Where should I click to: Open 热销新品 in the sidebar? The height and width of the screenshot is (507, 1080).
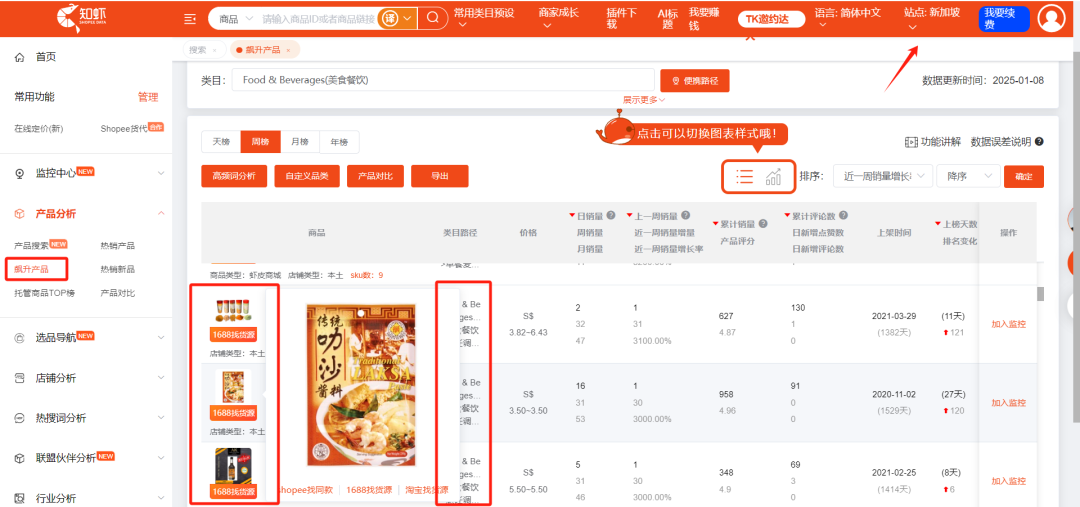pos(118,269)
